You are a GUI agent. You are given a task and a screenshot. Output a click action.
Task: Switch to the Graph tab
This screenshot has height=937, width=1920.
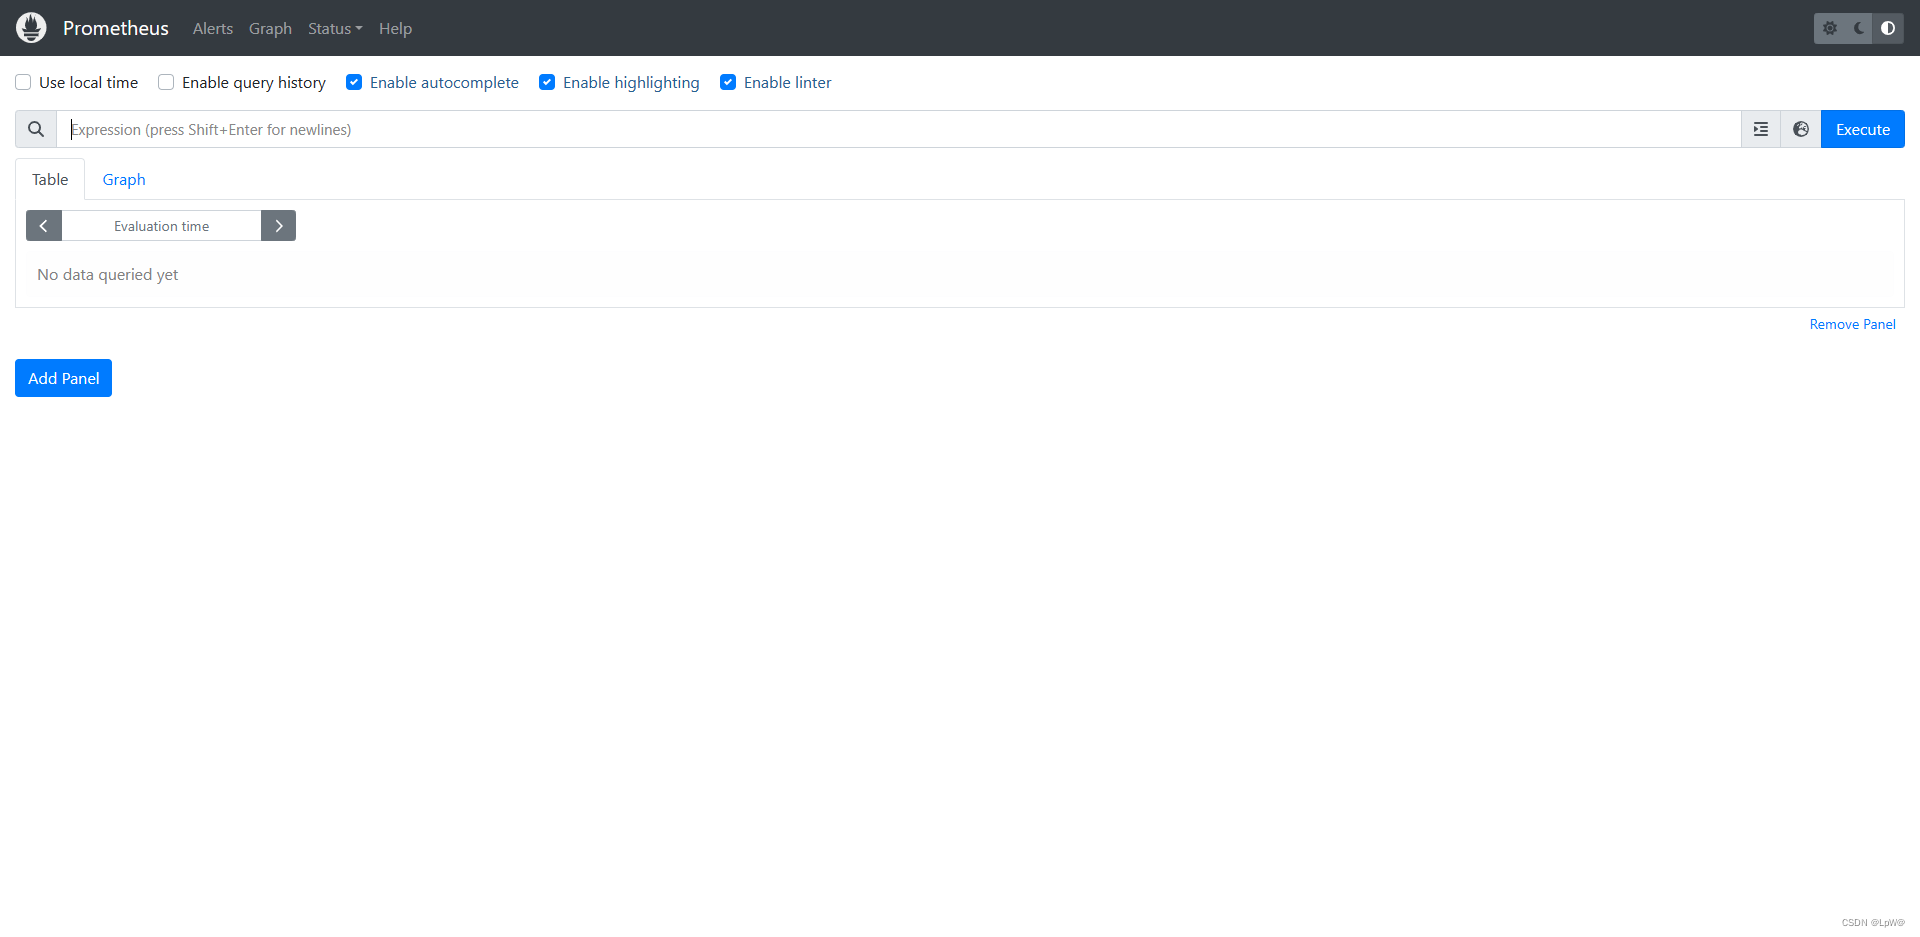123,179
